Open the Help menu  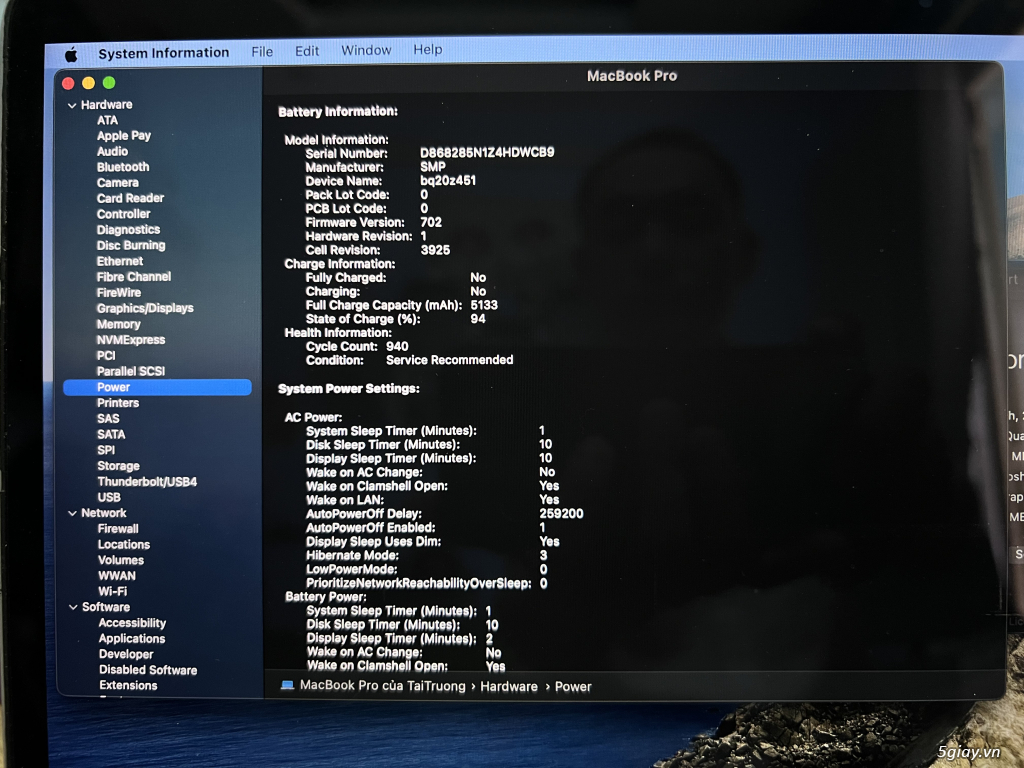point(428,51)
